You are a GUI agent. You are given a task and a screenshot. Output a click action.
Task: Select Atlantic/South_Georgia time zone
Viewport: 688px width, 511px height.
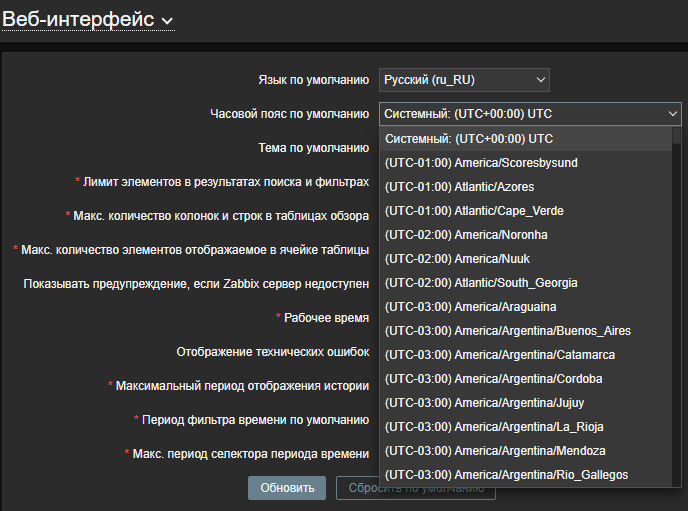pos(481,283)
